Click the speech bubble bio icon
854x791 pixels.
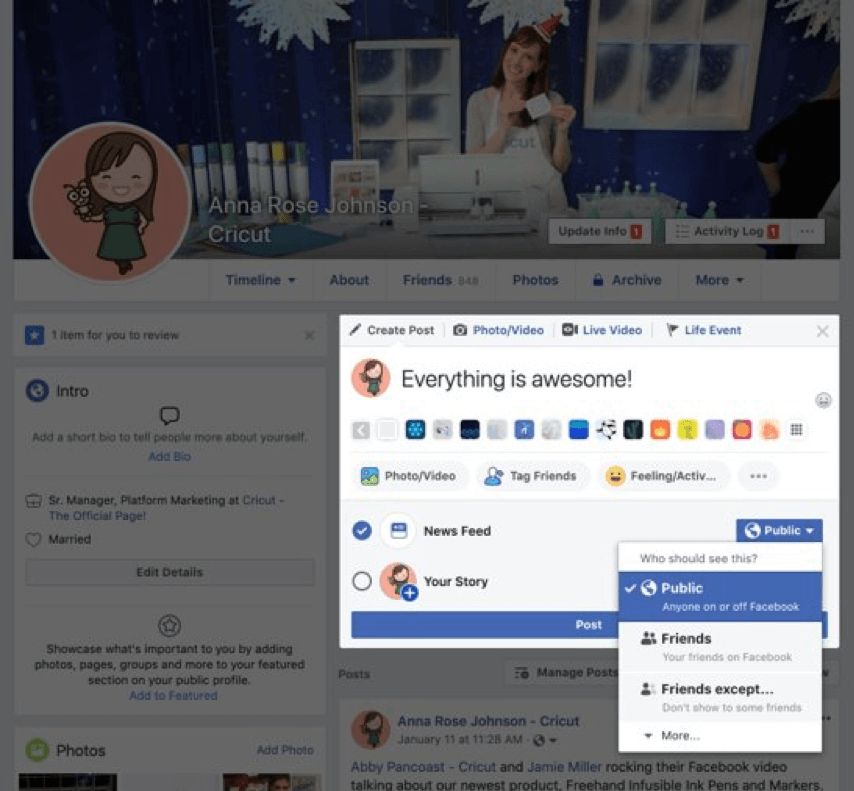(169, 416)
